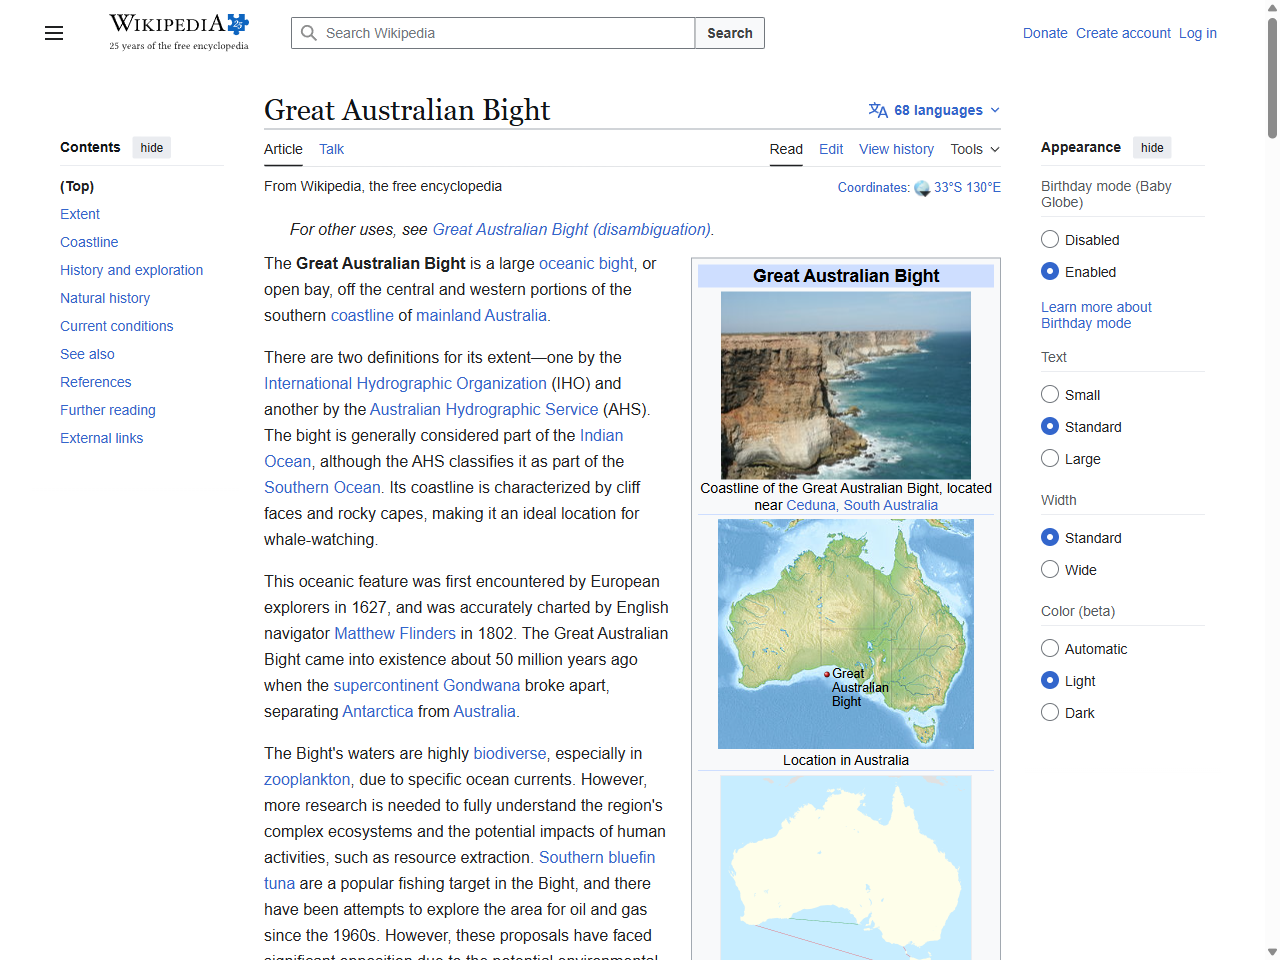
Task: Jump to Current conditions section
Action: point(116,326)
